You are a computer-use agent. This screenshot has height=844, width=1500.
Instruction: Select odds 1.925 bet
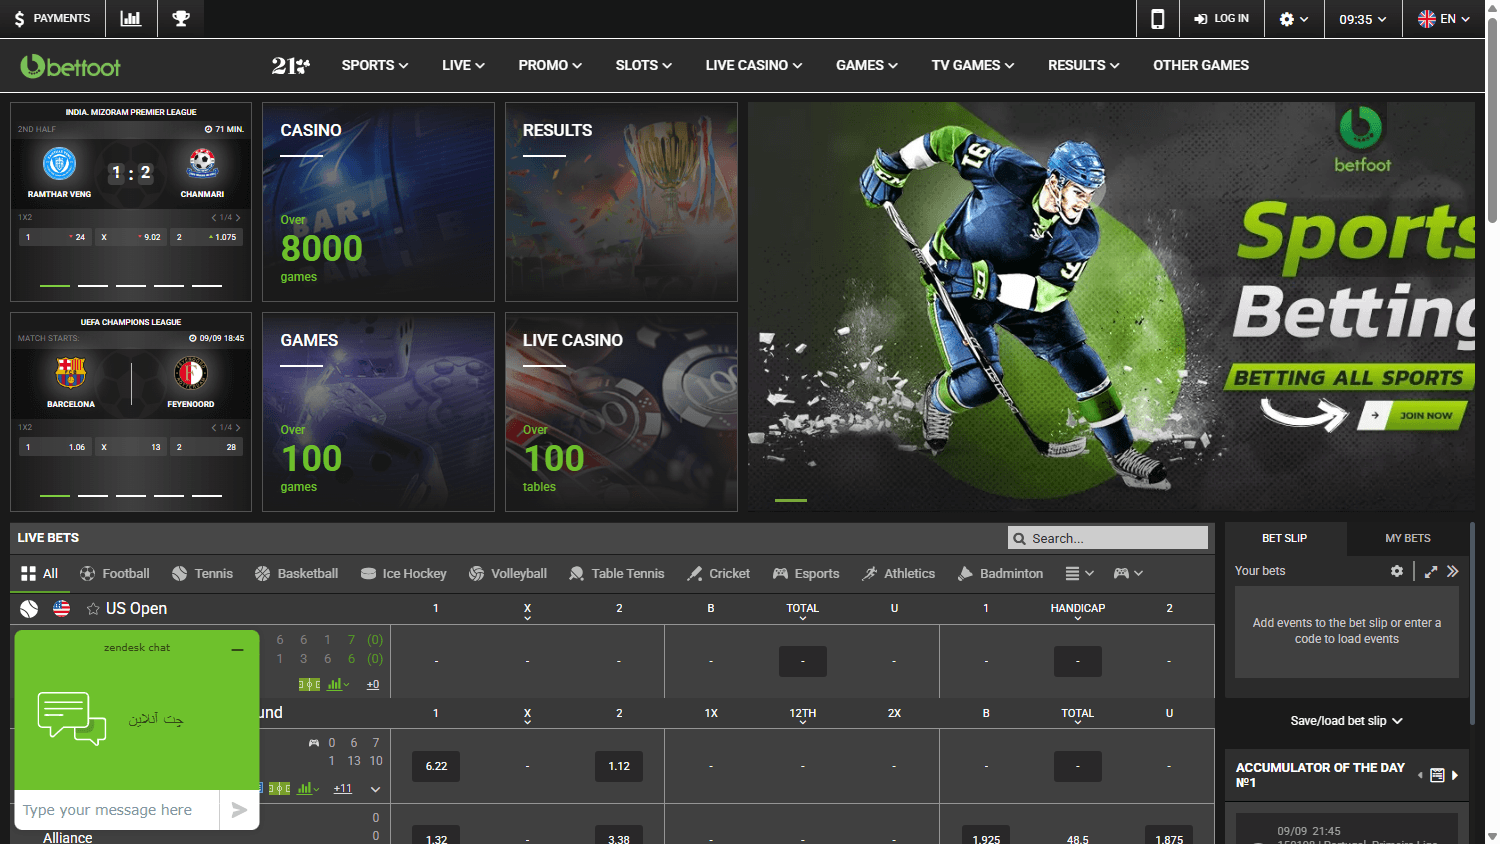click(986, 838)
